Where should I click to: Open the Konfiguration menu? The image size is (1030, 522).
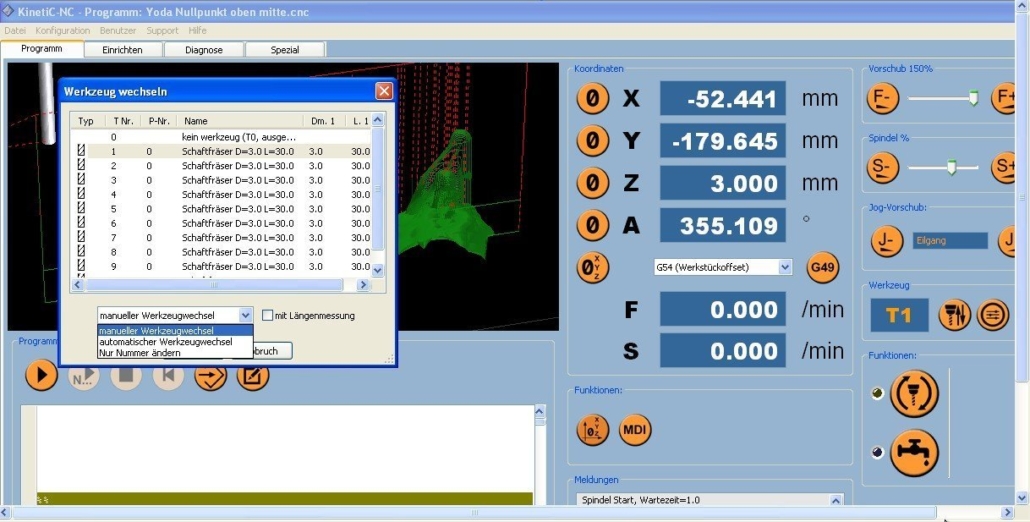(62, 31)
